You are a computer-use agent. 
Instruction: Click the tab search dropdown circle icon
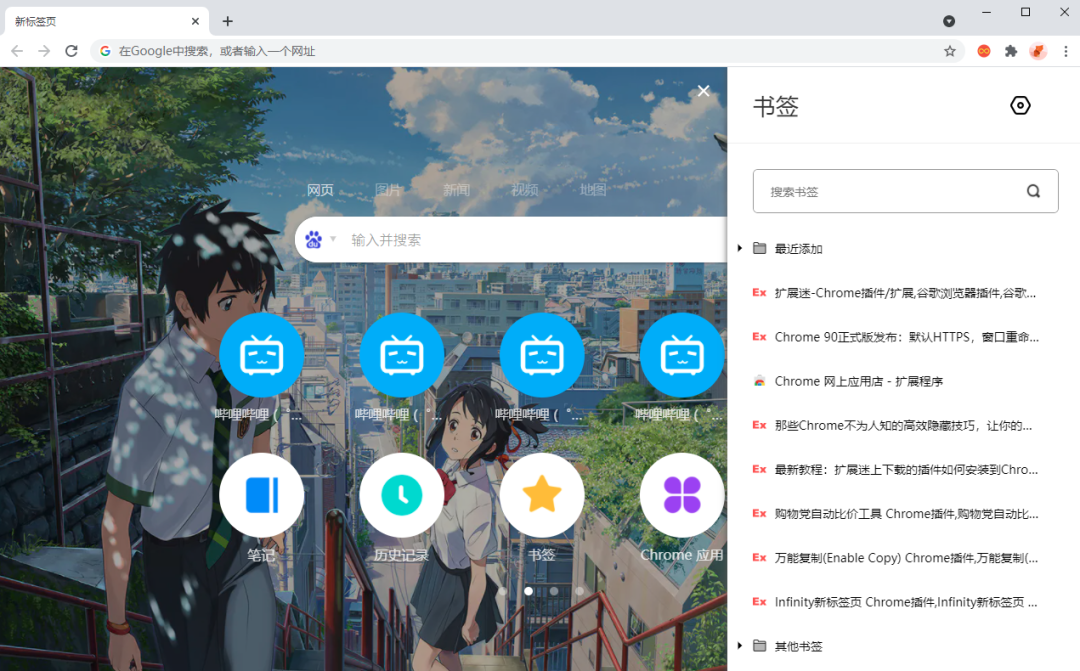pyautogui.click(x=949, y=21)
